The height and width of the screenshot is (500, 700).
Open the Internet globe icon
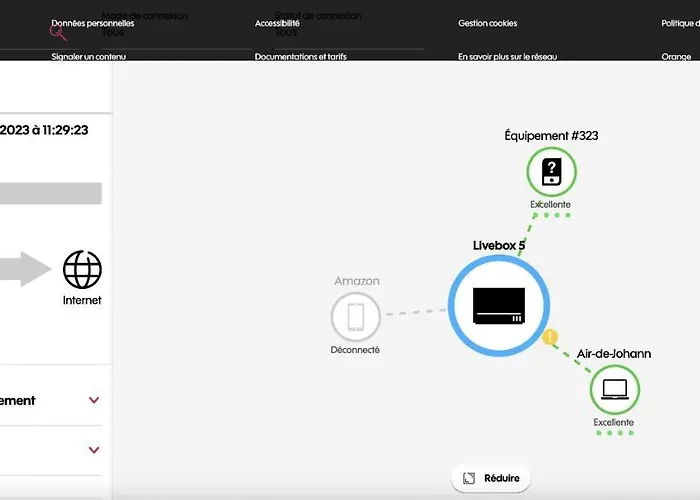82,270
